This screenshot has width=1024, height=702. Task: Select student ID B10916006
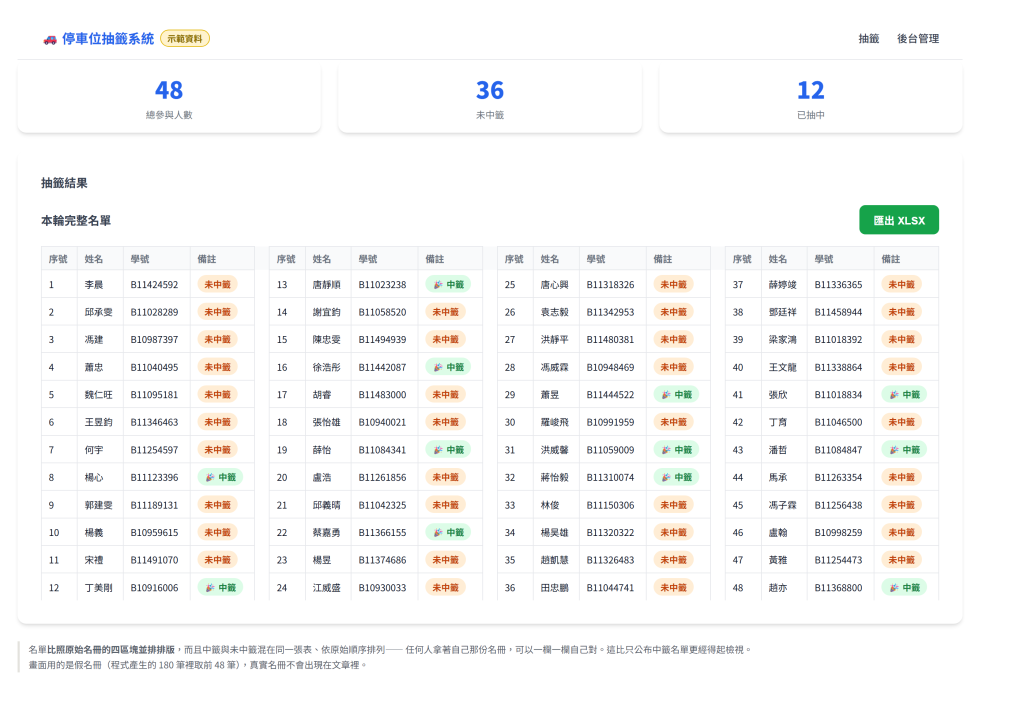[154, 588]
